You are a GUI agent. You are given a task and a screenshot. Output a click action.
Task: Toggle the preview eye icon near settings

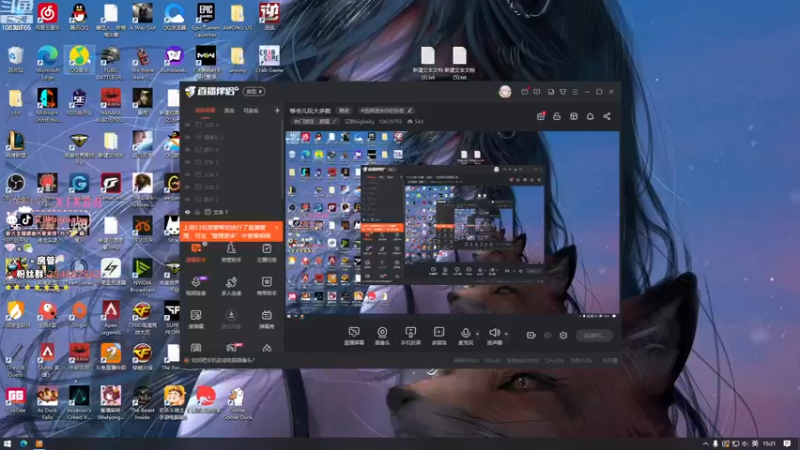coord(547,335)
